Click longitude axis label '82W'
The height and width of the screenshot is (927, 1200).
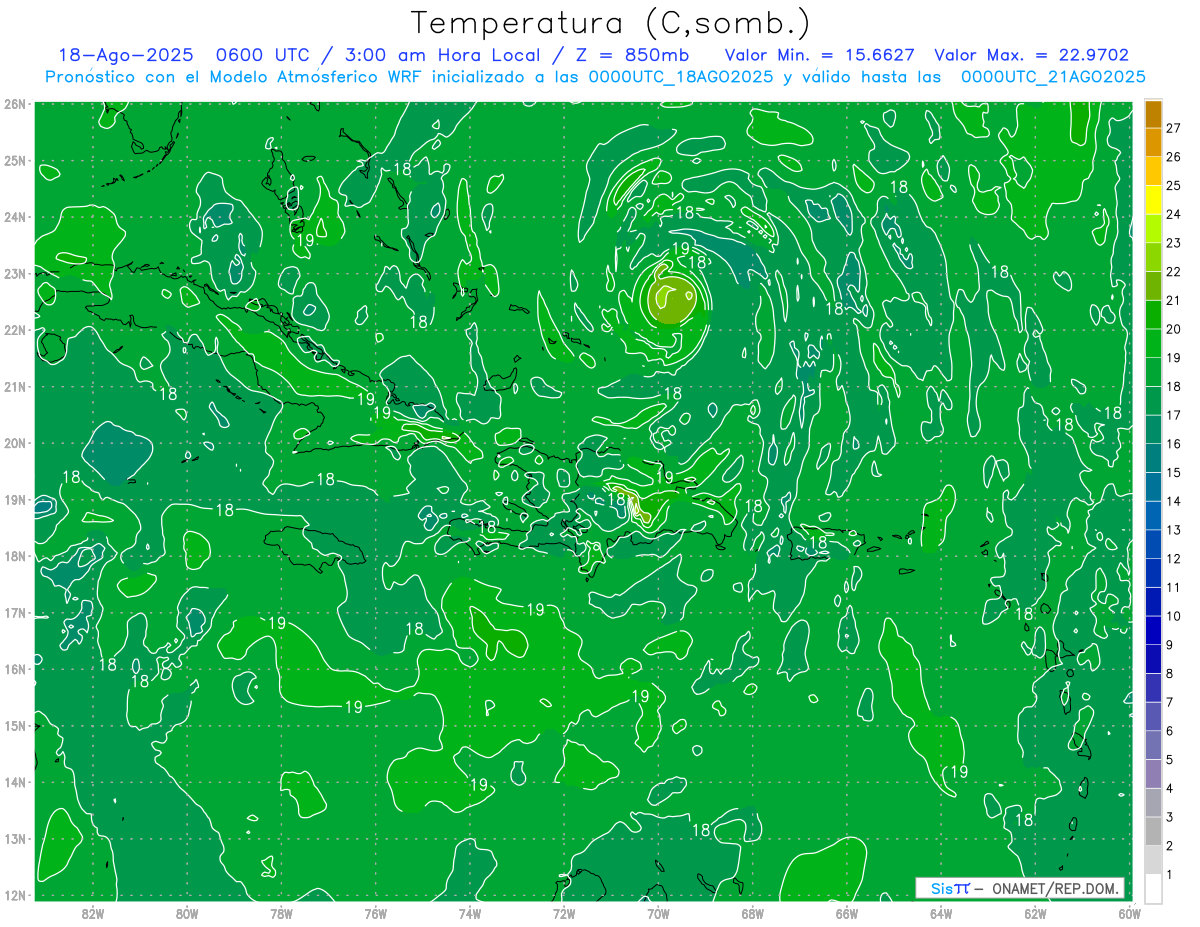[93, 913]
